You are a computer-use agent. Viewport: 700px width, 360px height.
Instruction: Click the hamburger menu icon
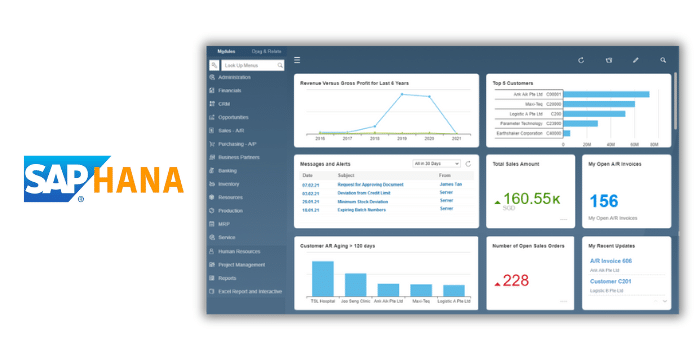(297, 60)
